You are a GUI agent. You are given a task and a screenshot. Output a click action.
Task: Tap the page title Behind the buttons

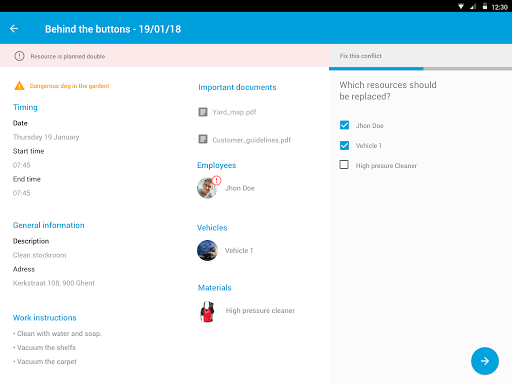click(x=113, y=29)
